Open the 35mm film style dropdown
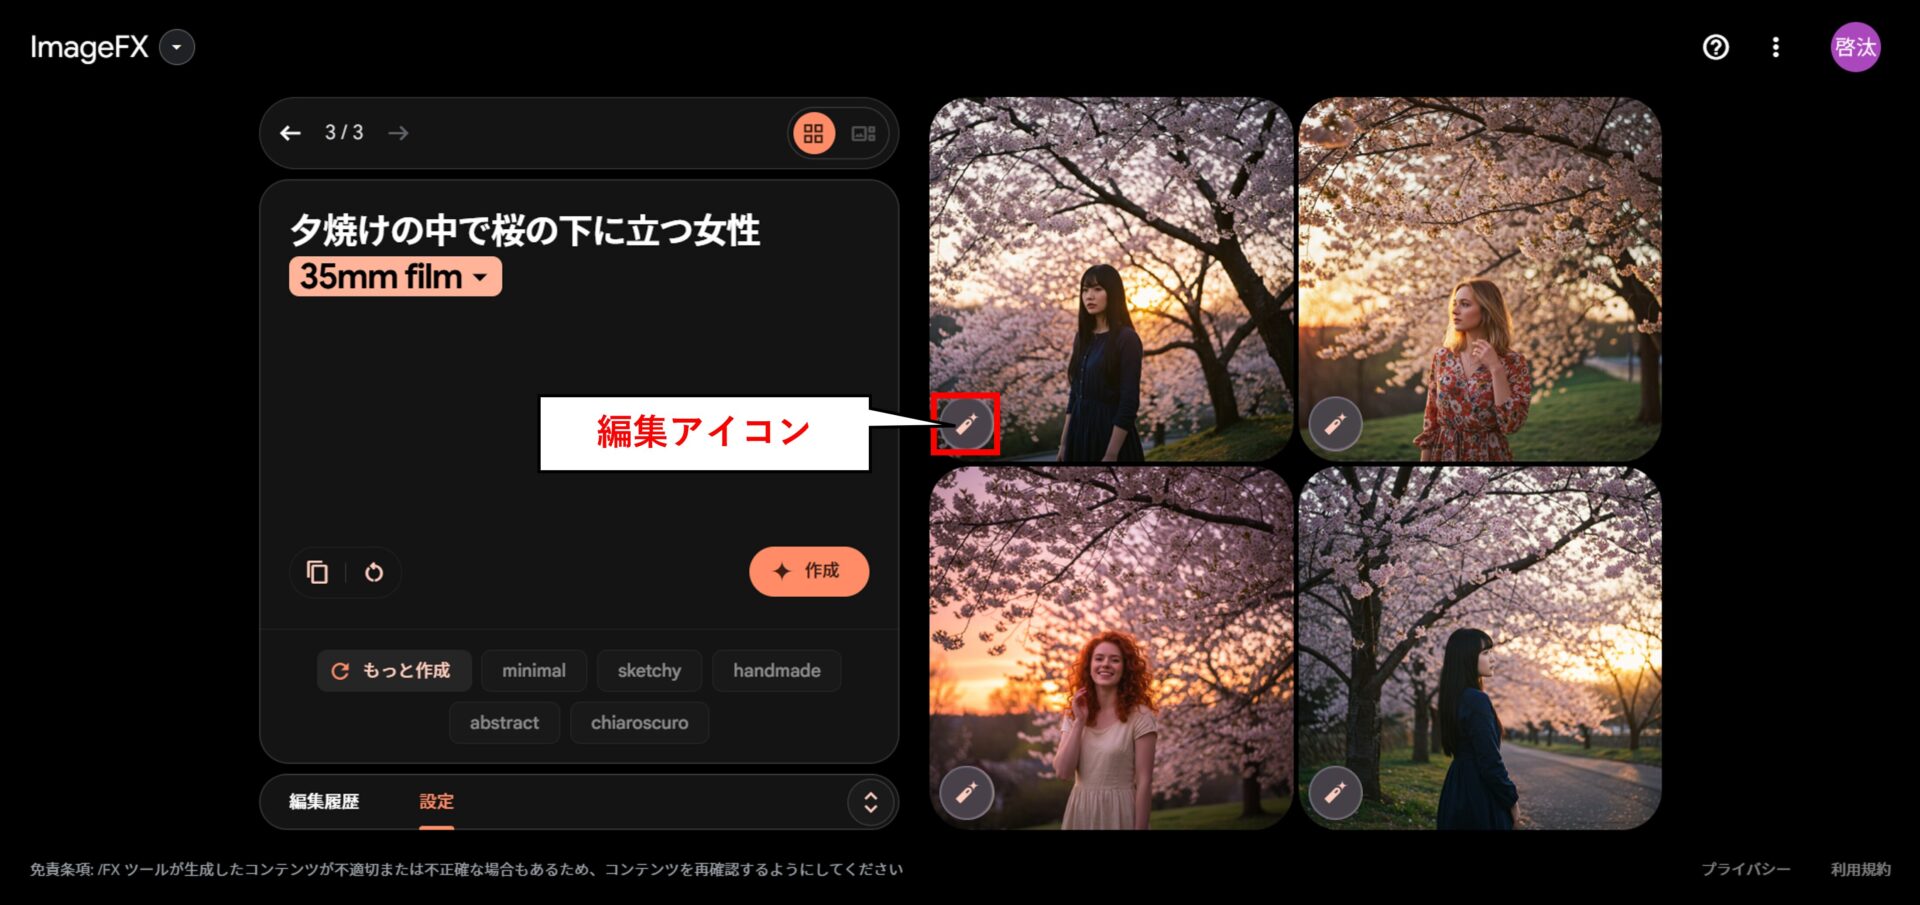The image size is (1920, 905). coord(394,276)
